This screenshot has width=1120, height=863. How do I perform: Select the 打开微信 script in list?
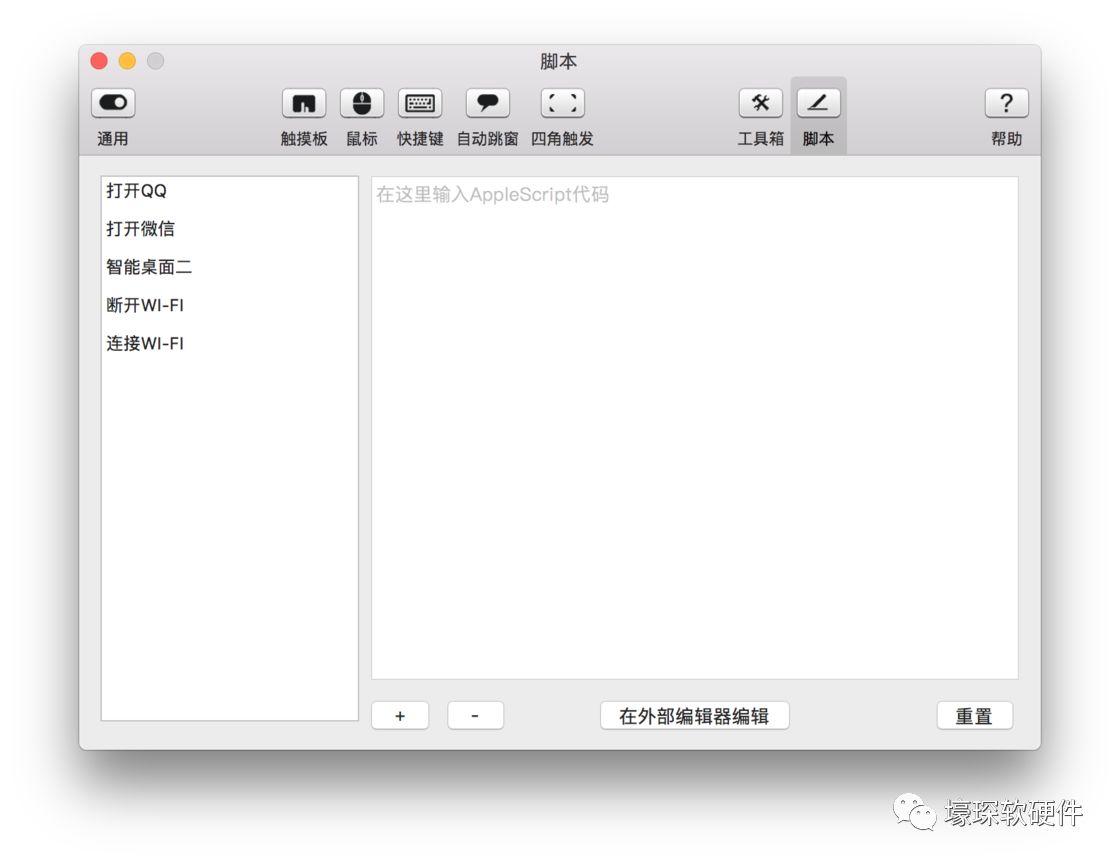pyautogui.click(x=141, y=229)
